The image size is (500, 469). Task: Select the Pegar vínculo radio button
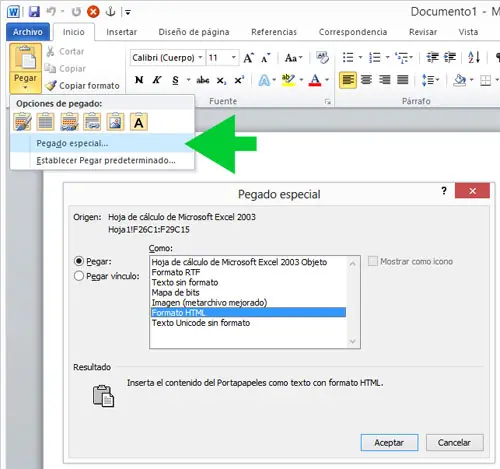tap(79, 276)
